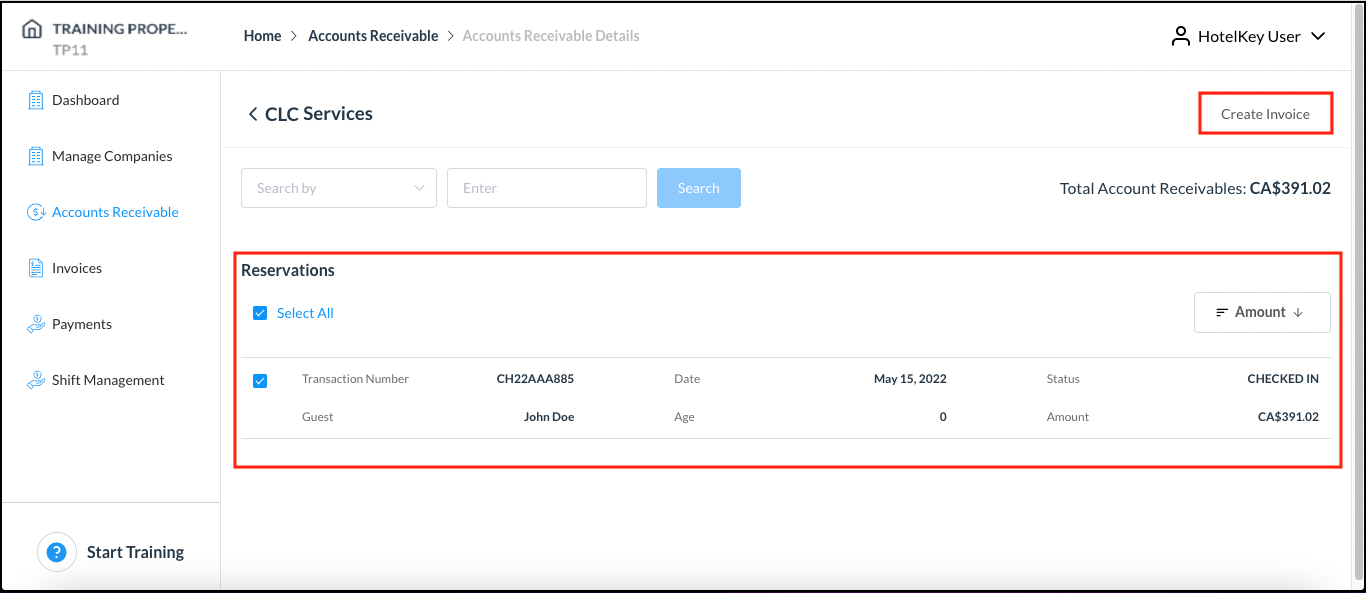
Task: Click the Start Training question mark icon
Action: tap(57, 551)
